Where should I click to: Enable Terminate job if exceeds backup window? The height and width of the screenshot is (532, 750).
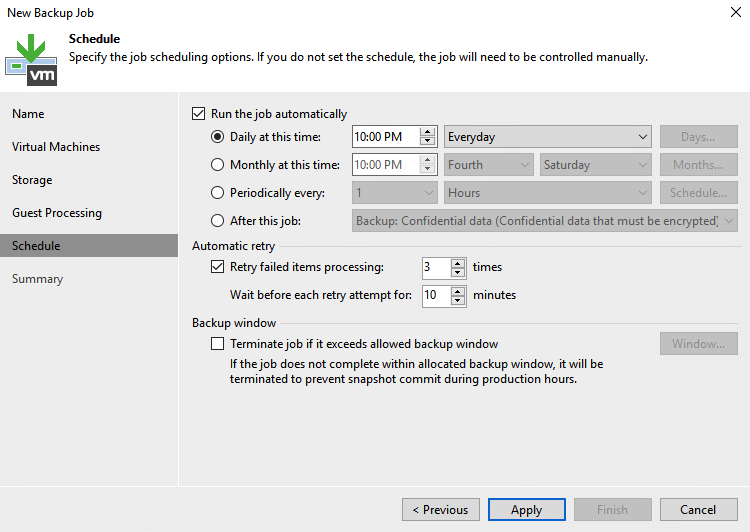217,344
